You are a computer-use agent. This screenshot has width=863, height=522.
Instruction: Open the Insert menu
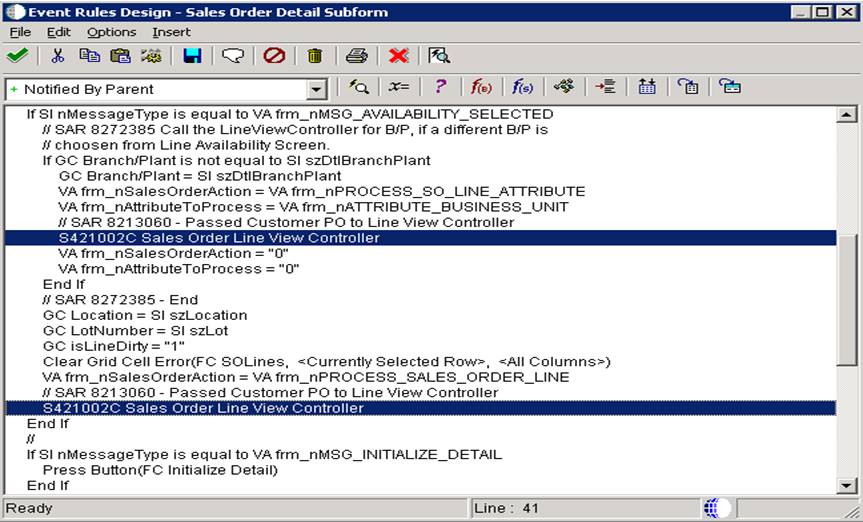[171, 32]
